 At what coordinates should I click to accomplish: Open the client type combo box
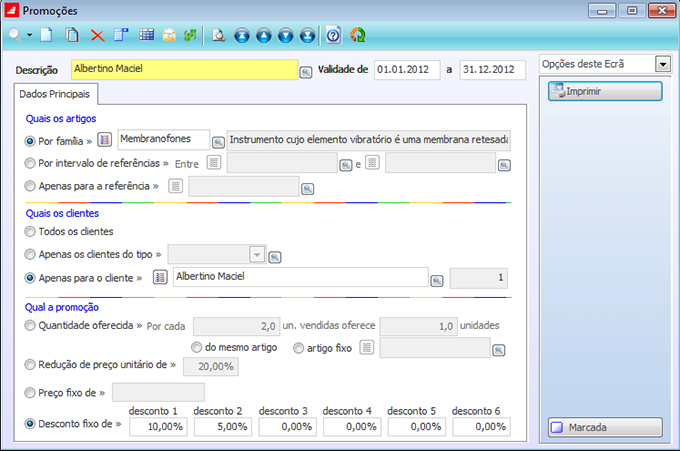(x=217, y=255)
